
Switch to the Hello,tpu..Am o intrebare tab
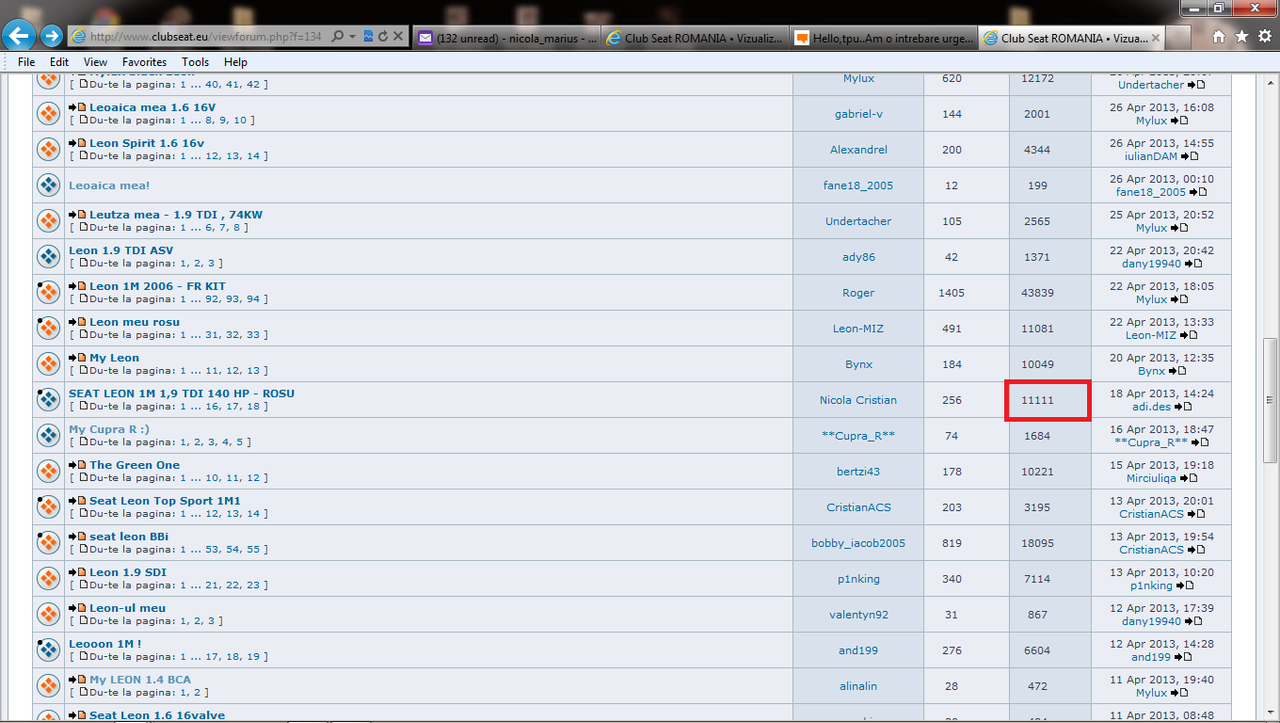click(882, 38)
